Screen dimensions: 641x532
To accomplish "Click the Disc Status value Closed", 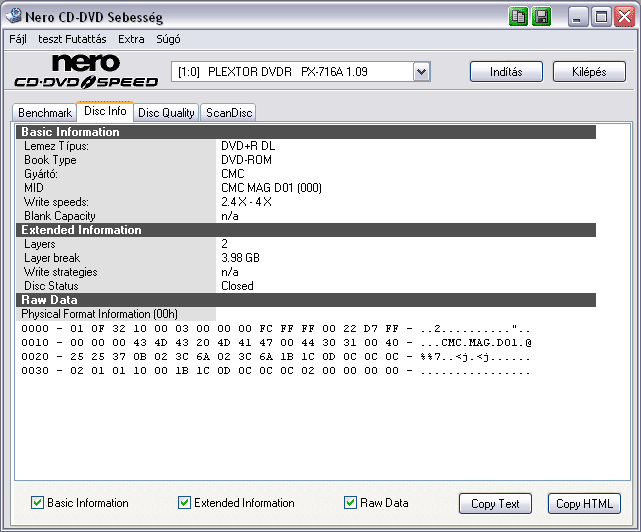I will [237, 286].
